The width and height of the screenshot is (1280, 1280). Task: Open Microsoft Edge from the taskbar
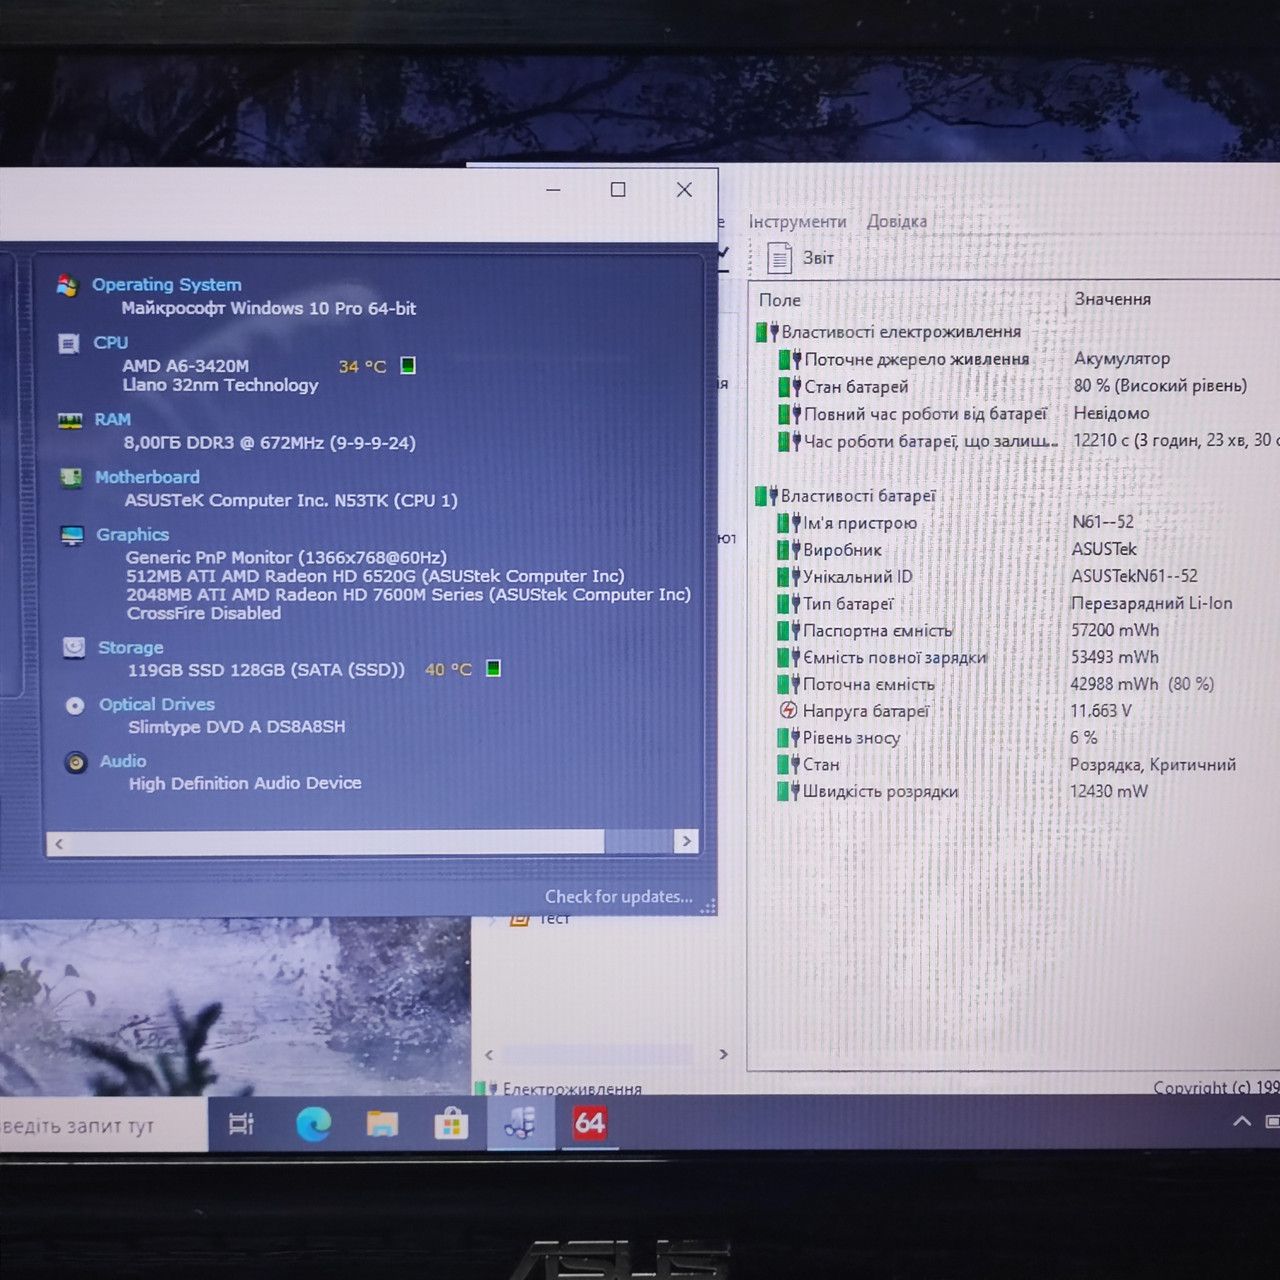[x=314, y=1124]
